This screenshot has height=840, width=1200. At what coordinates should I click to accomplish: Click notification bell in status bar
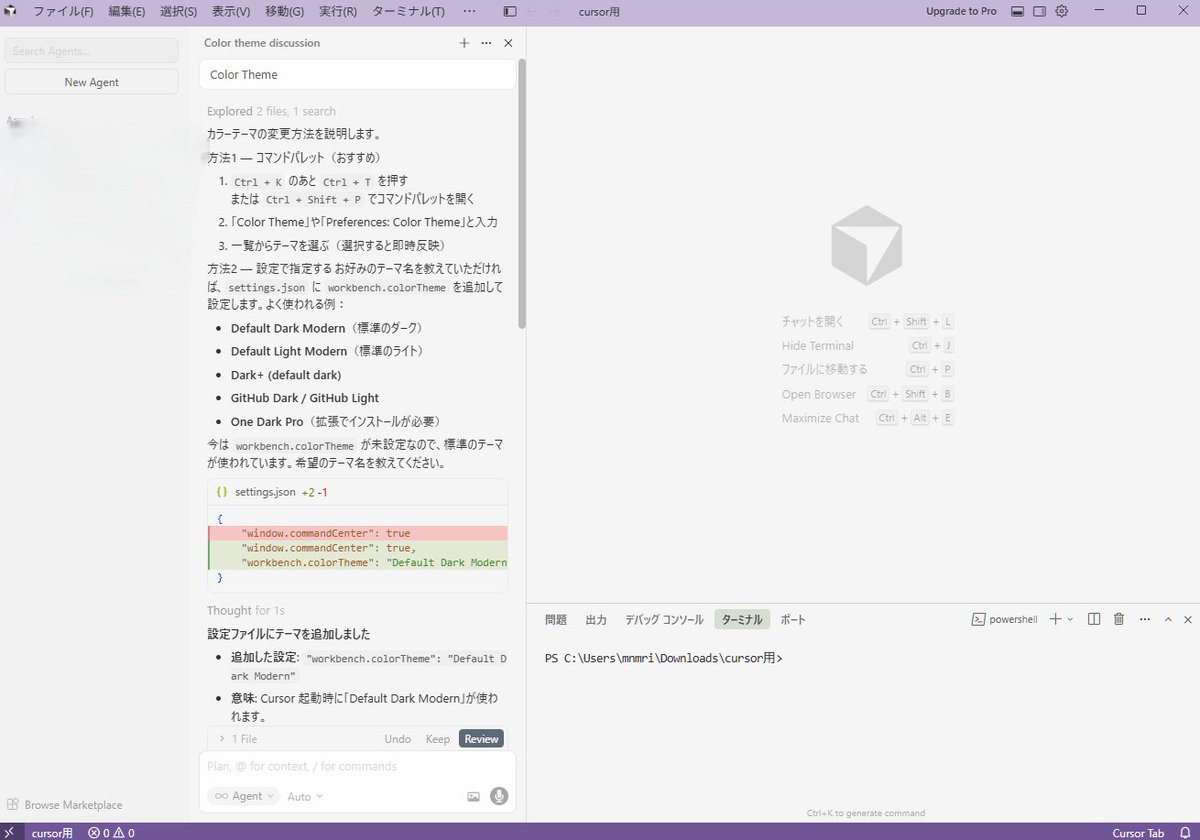(x=1186, y=832)
